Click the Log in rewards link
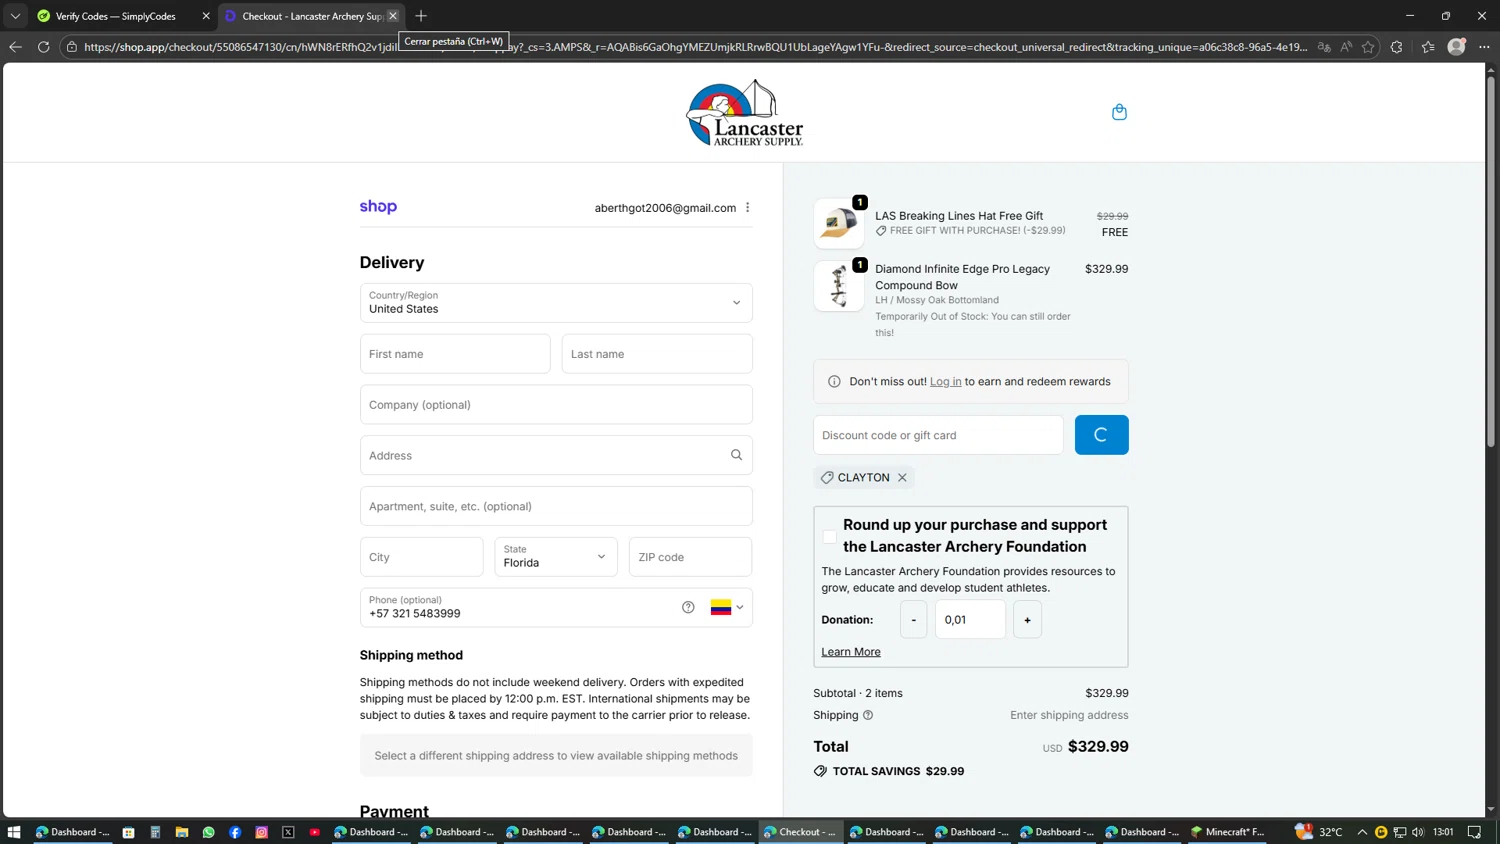 [x=945, y=382]
